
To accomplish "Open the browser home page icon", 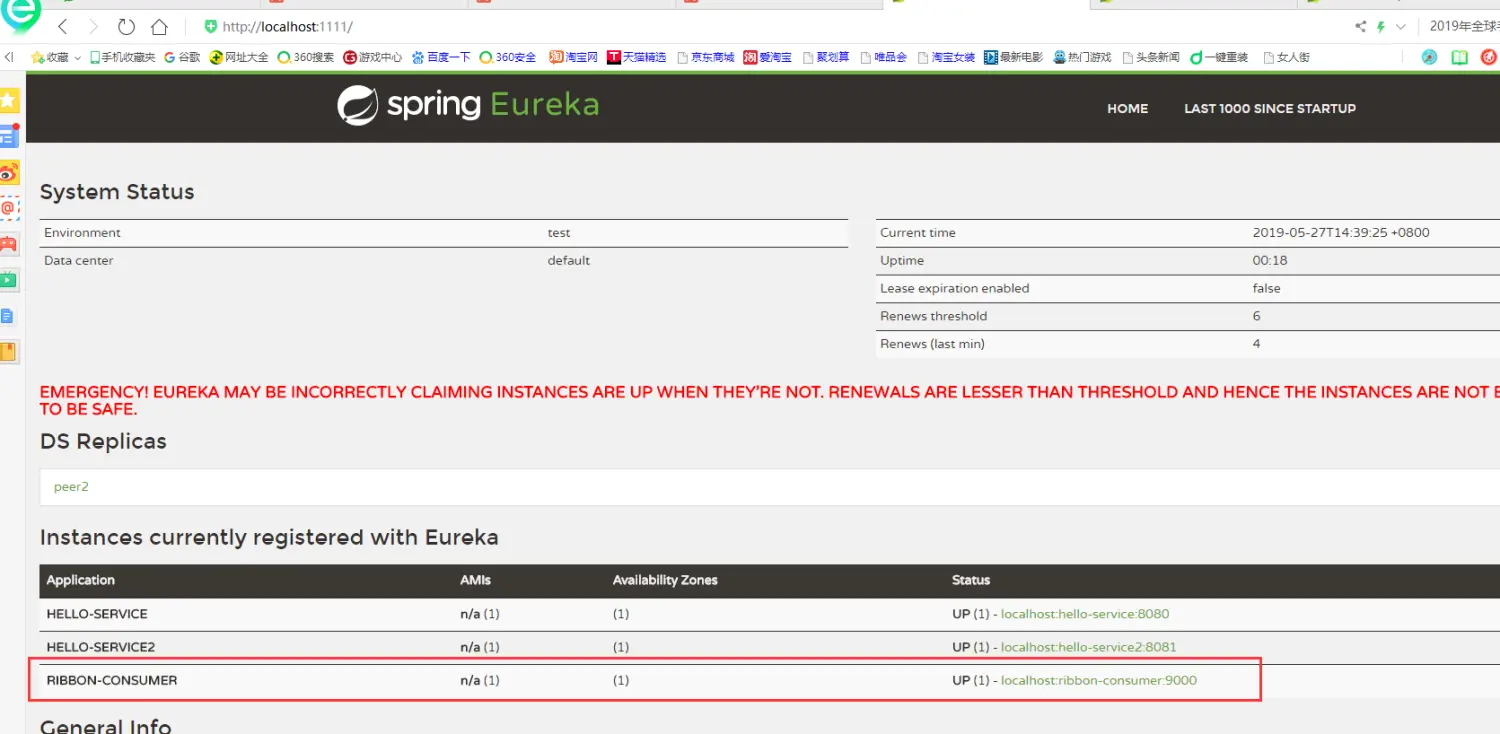I will [x=159, y=27].
